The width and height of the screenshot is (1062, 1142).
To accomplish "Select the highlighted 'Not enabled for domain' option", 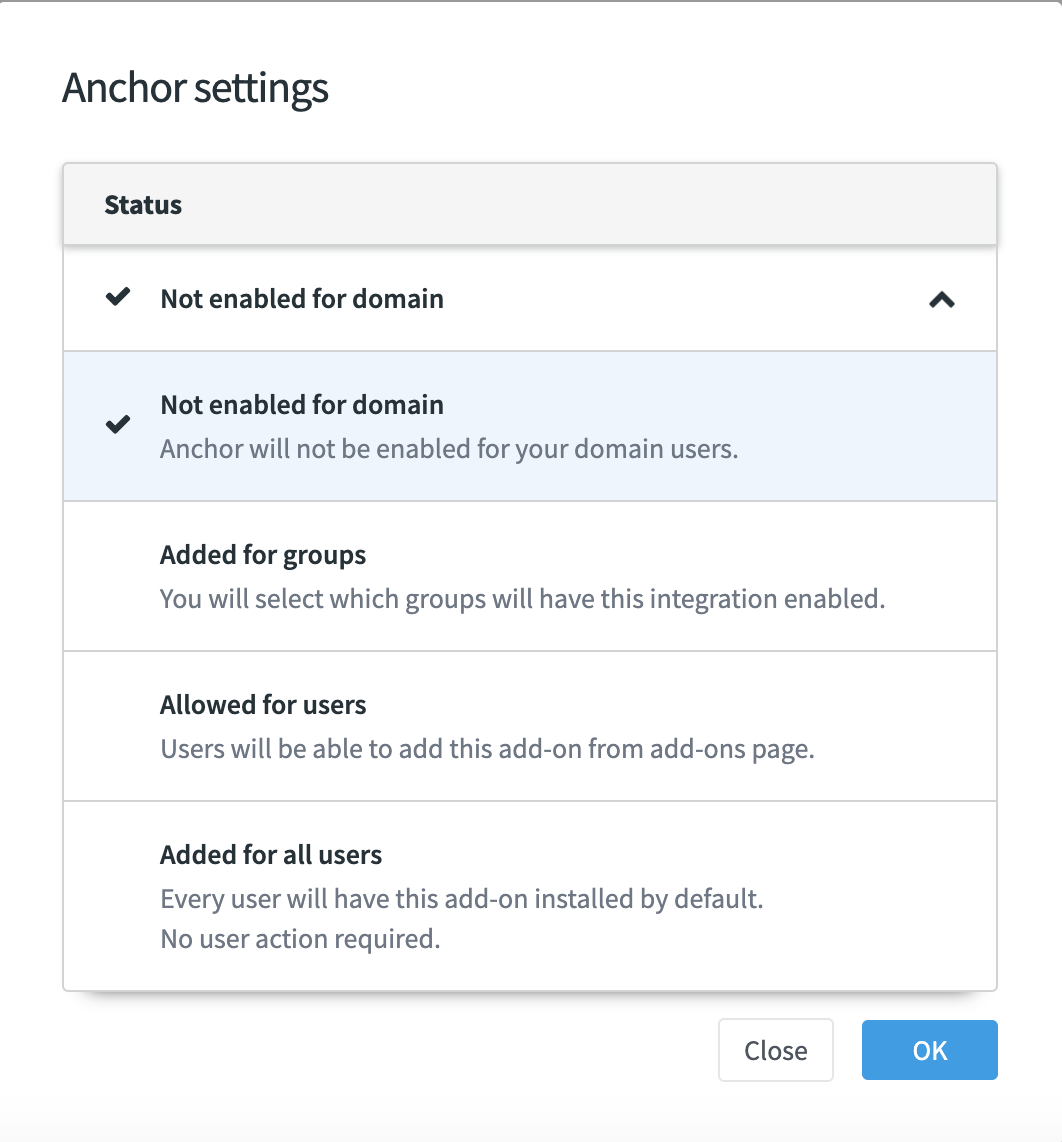I will [x=302, y=405].
